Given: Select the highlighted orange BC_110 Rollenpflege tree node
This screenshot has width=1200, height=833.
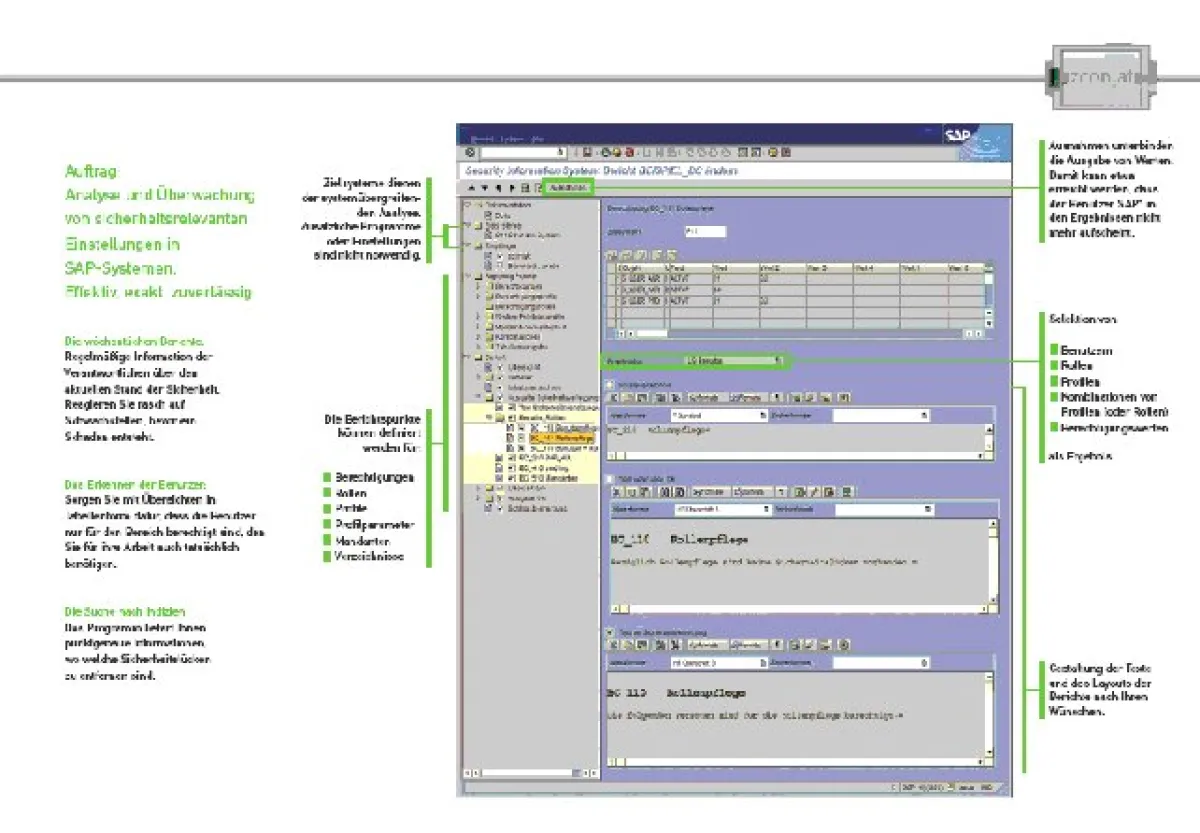Looking at the screenshot, I should pyautogui.click(x=560, y=438).
